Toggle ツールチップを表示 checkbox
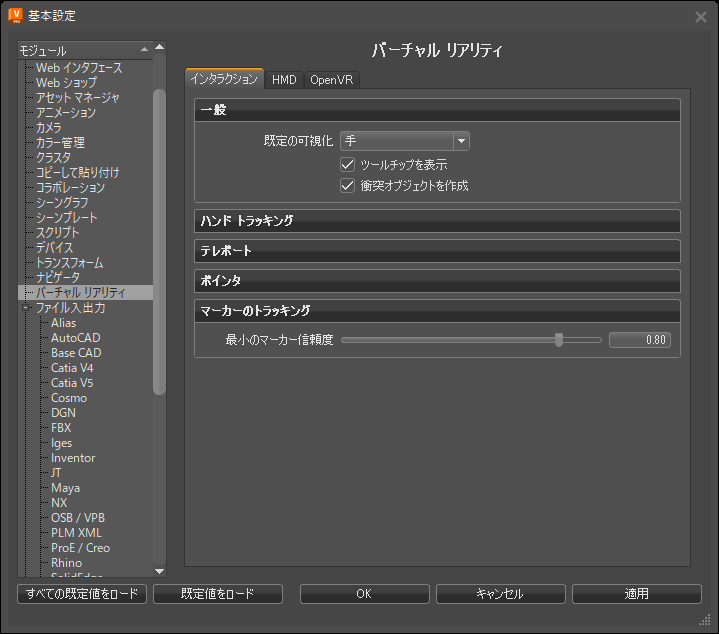Screen dimensions: 719x634 point(347,165)
